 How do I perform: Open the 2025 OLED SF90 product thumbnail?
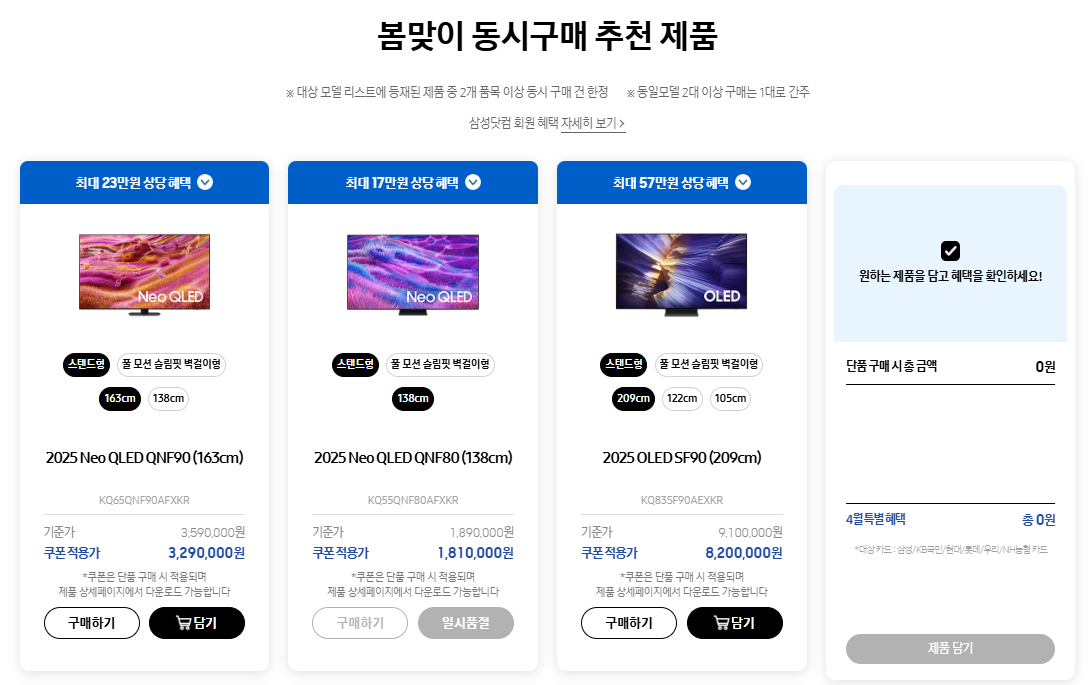click(681, 275)
